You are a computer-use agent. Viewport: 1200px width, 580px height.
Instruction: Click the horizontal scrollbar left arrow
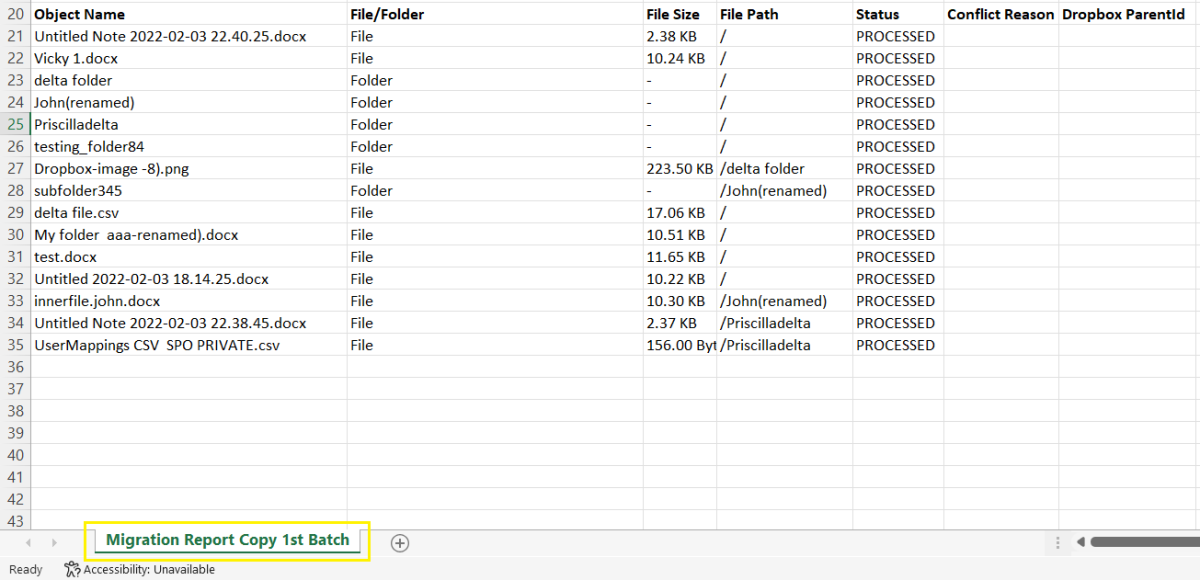[1081, 543]
